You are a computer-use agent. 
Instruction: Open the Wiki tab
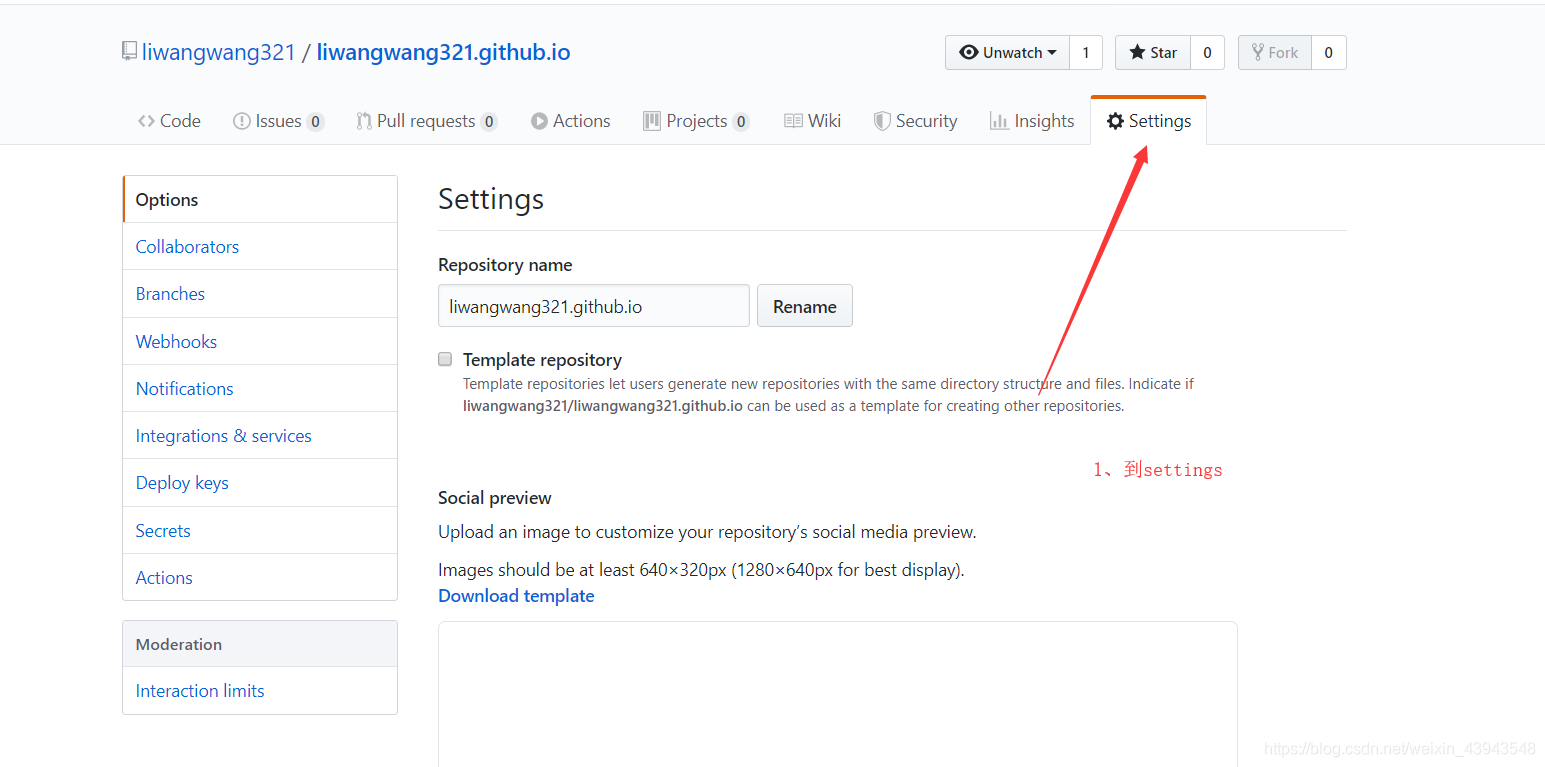pos(812,121)
